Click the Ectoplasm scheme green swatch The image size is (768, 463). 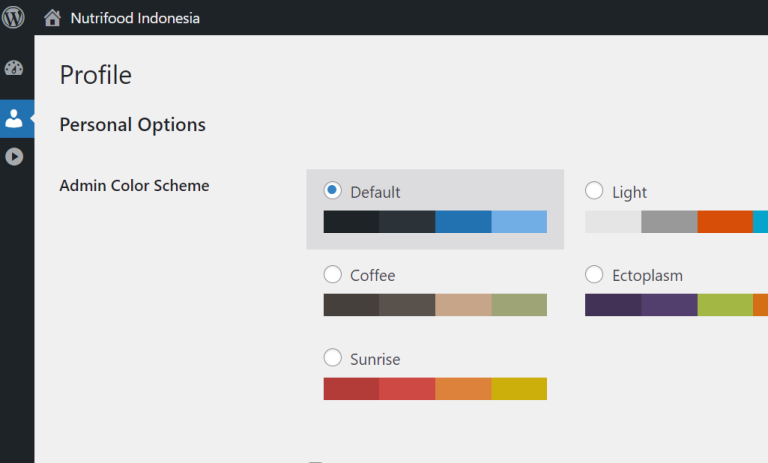coord(725,305)
